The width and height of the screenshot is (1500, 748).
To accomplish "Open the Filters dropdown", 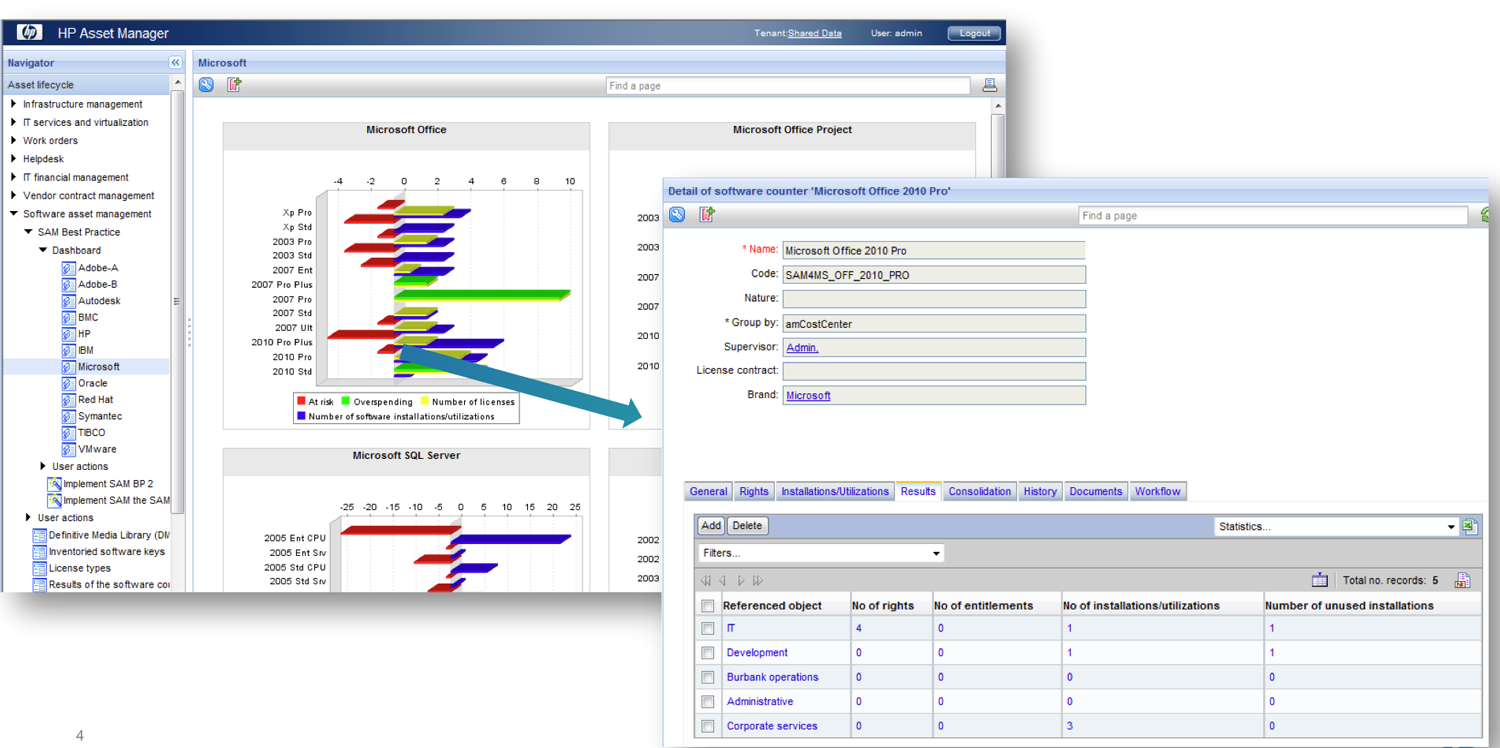I will [x=821, y=553].
